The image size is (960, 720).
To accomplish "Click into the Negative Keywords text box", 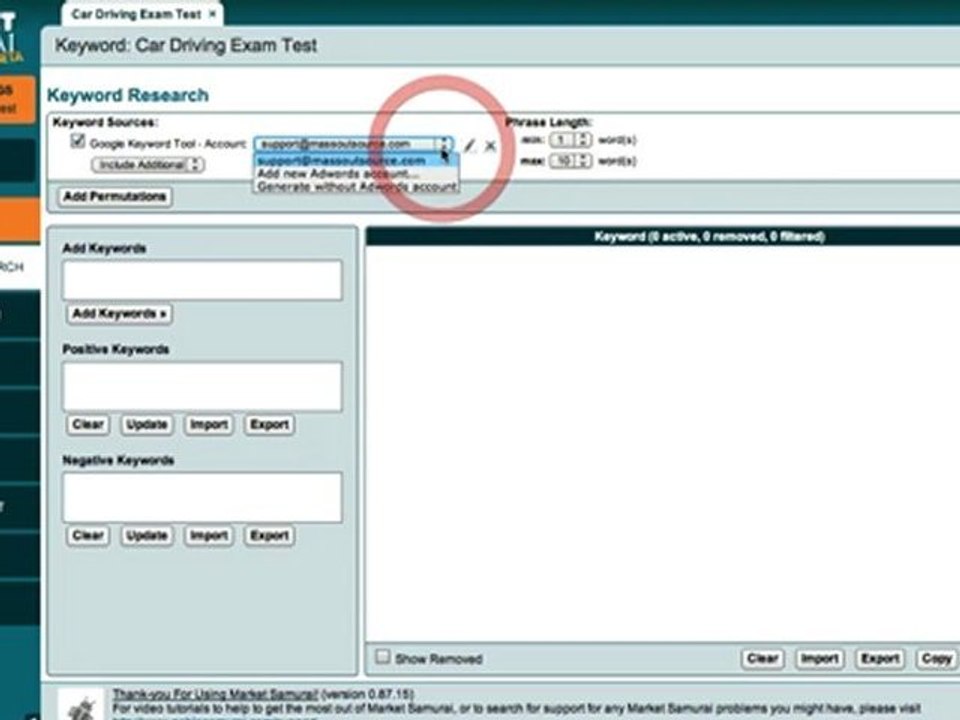I will 202,497.
